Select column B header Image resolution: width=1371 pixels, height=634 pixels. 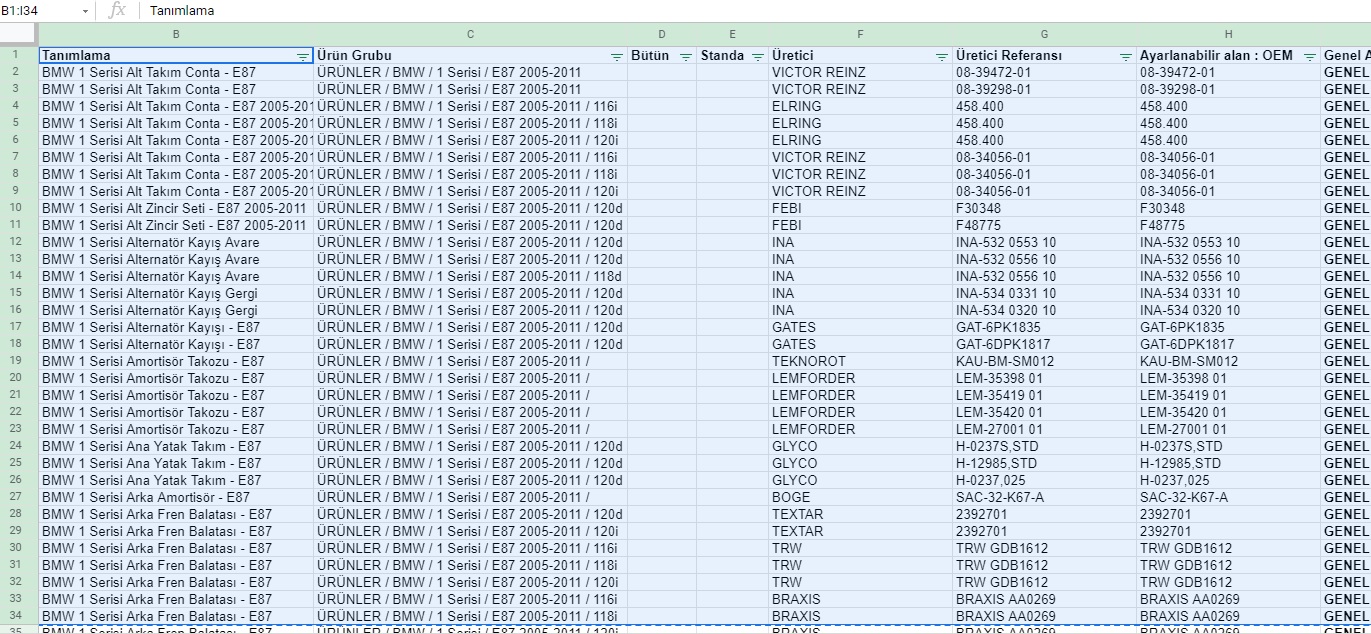(x=176, y=35)
